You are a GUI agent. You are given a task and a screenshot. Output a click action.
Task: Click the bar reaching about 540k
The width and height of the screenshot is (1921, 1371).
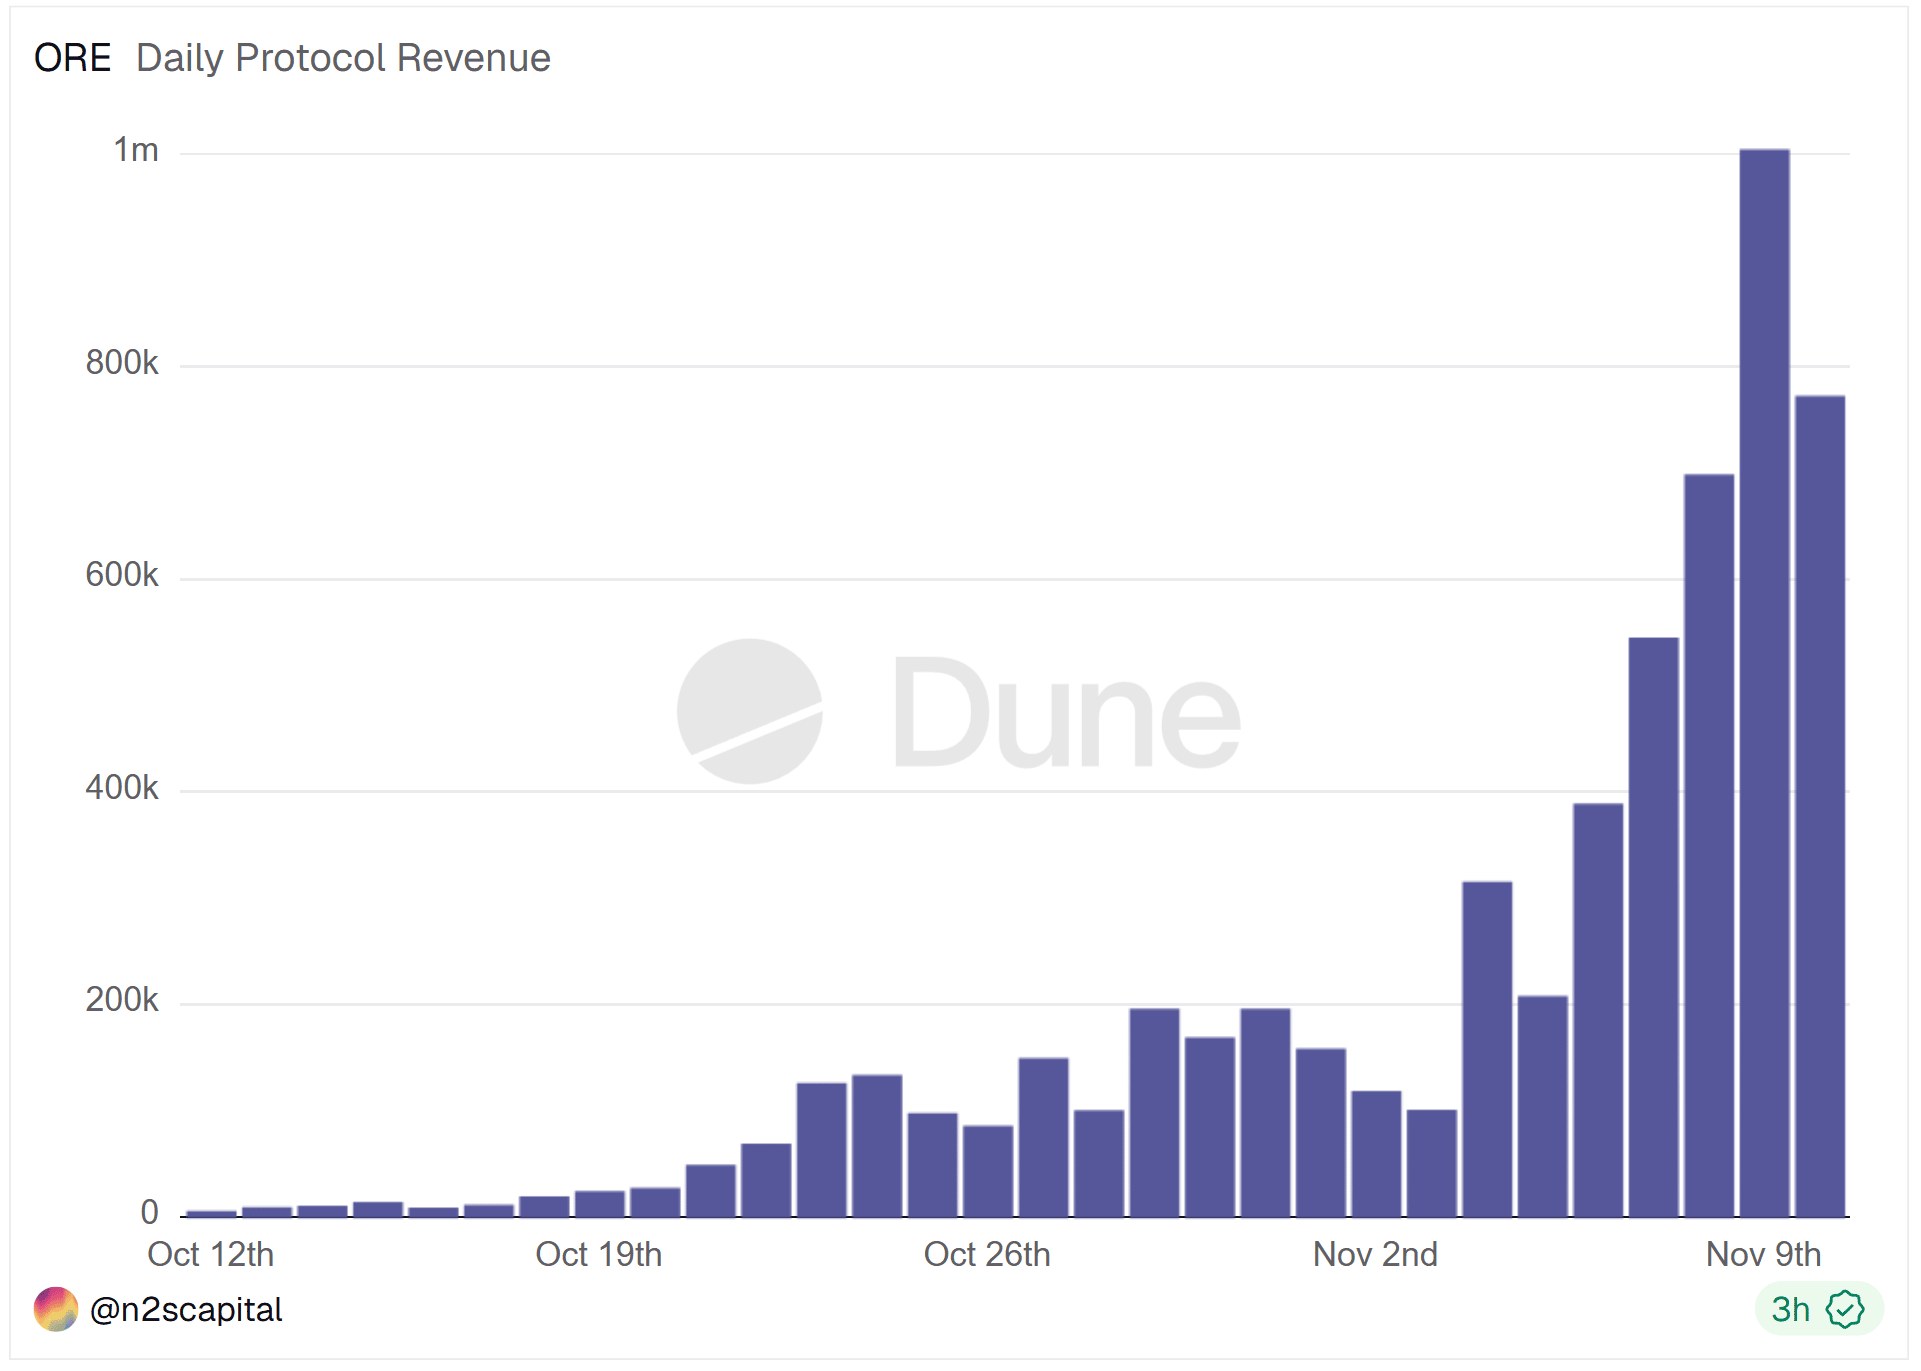point(1653,925)
